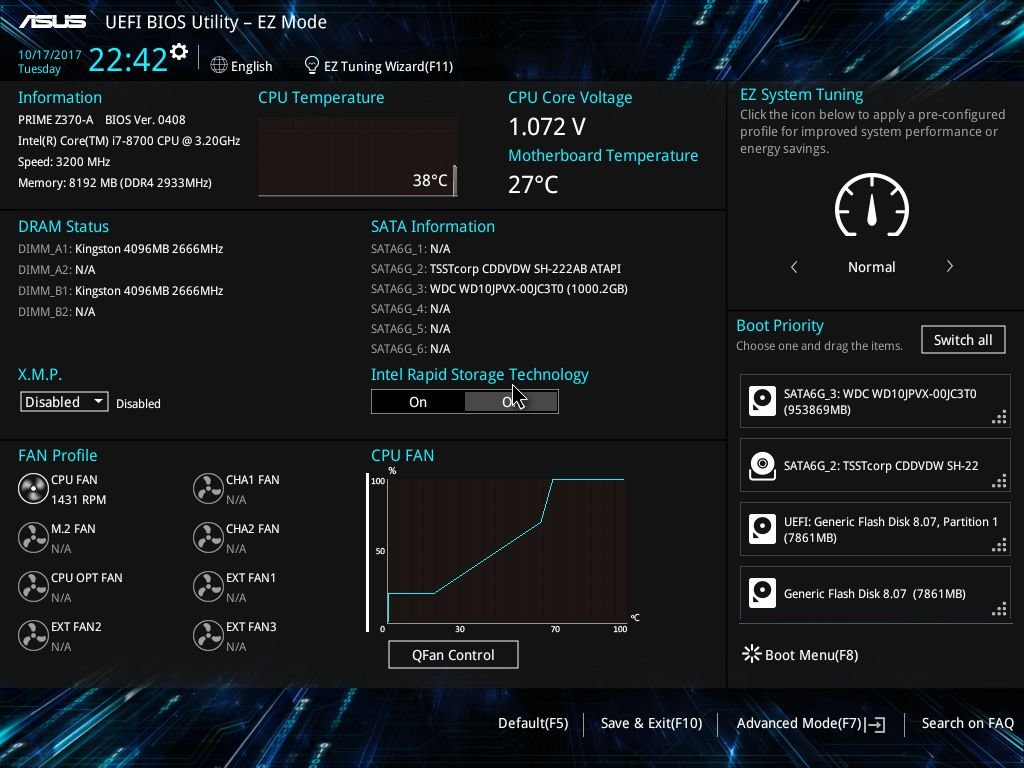Click the Normal tuning profile label

pyautogui.click(x=872, y=266)
